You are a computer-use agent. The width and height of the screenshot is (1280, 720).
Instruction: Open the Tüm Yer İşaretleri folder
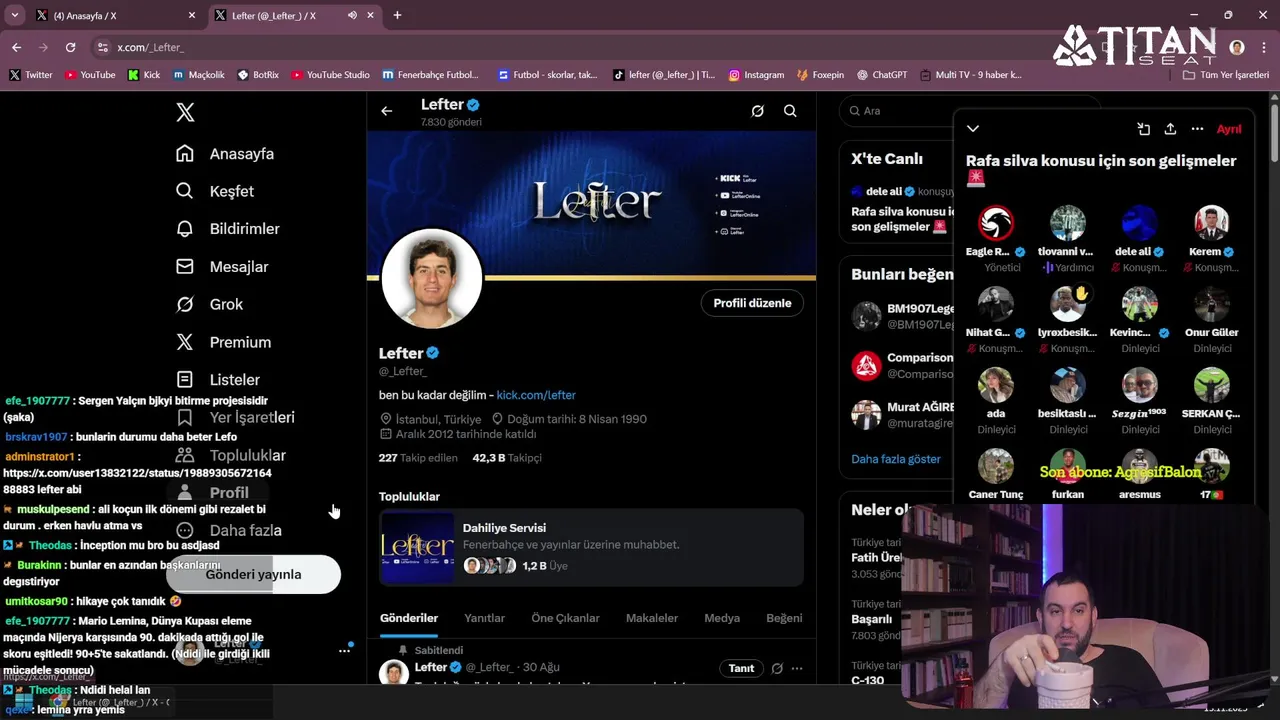1225,75
